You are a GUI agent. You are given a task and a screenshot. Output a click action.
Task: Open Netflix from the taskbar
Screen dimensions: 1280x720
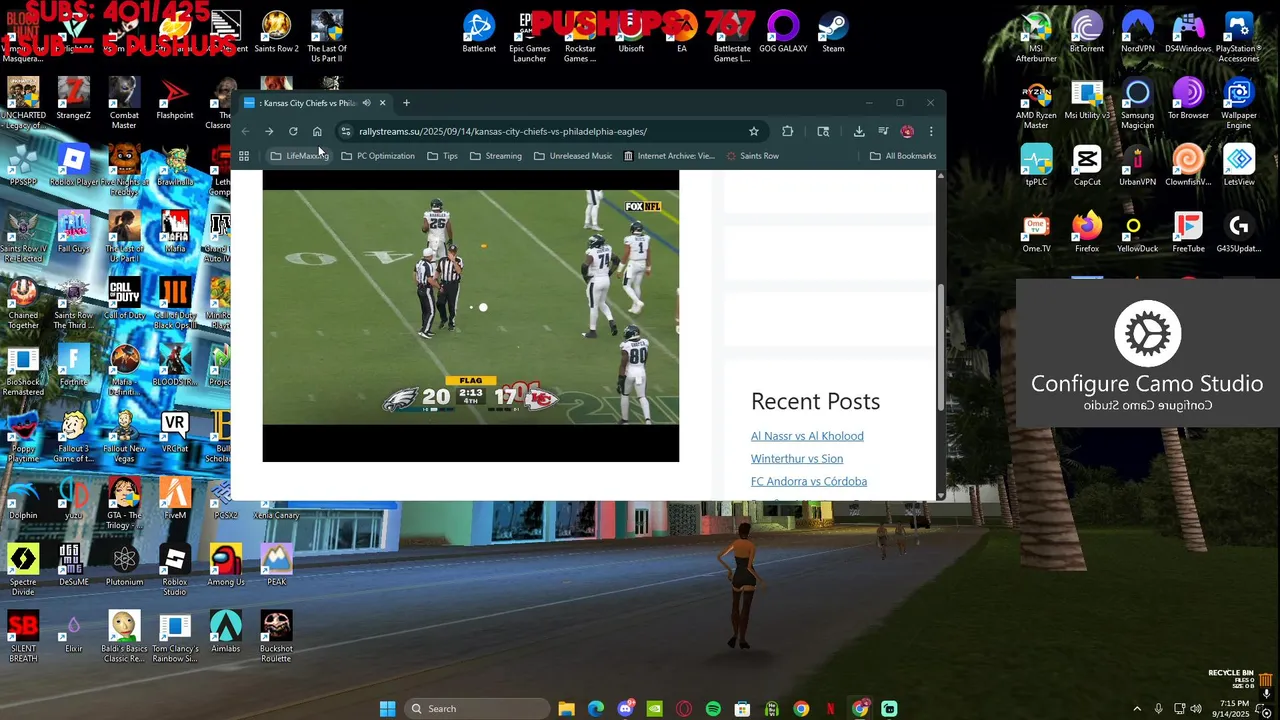pyautogui.click(x=830, y=709)
